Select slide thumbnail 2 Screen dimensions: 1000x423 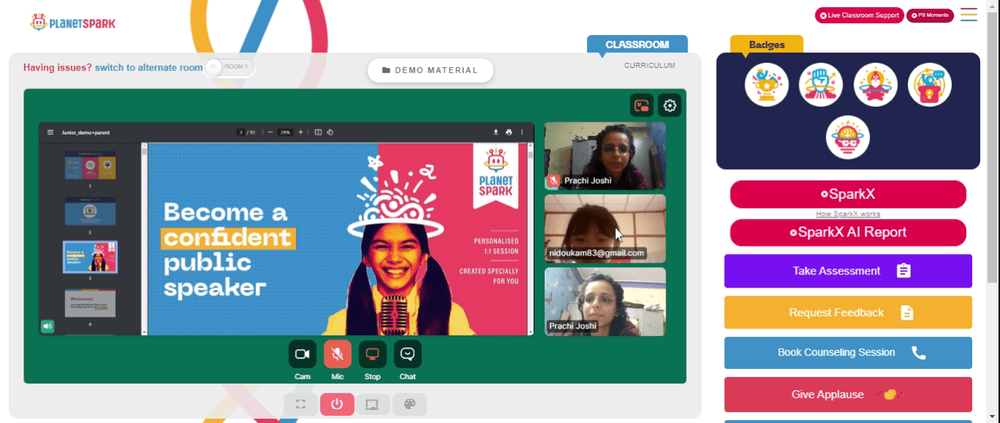pyautogui.click(x=90, y=211)
